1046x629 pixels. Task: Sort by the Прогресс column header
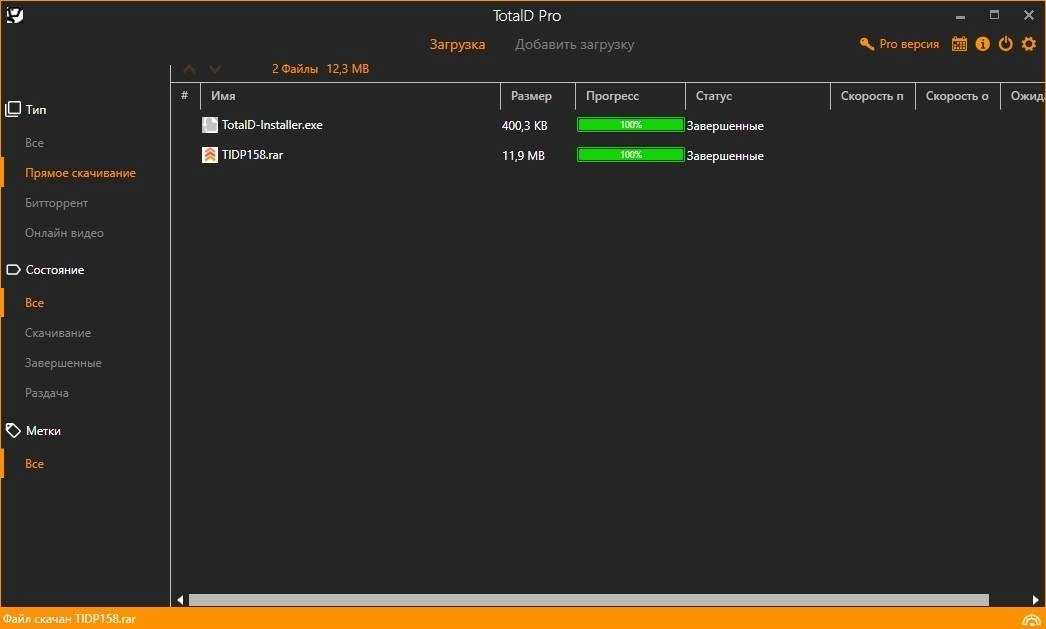(612, 96)
